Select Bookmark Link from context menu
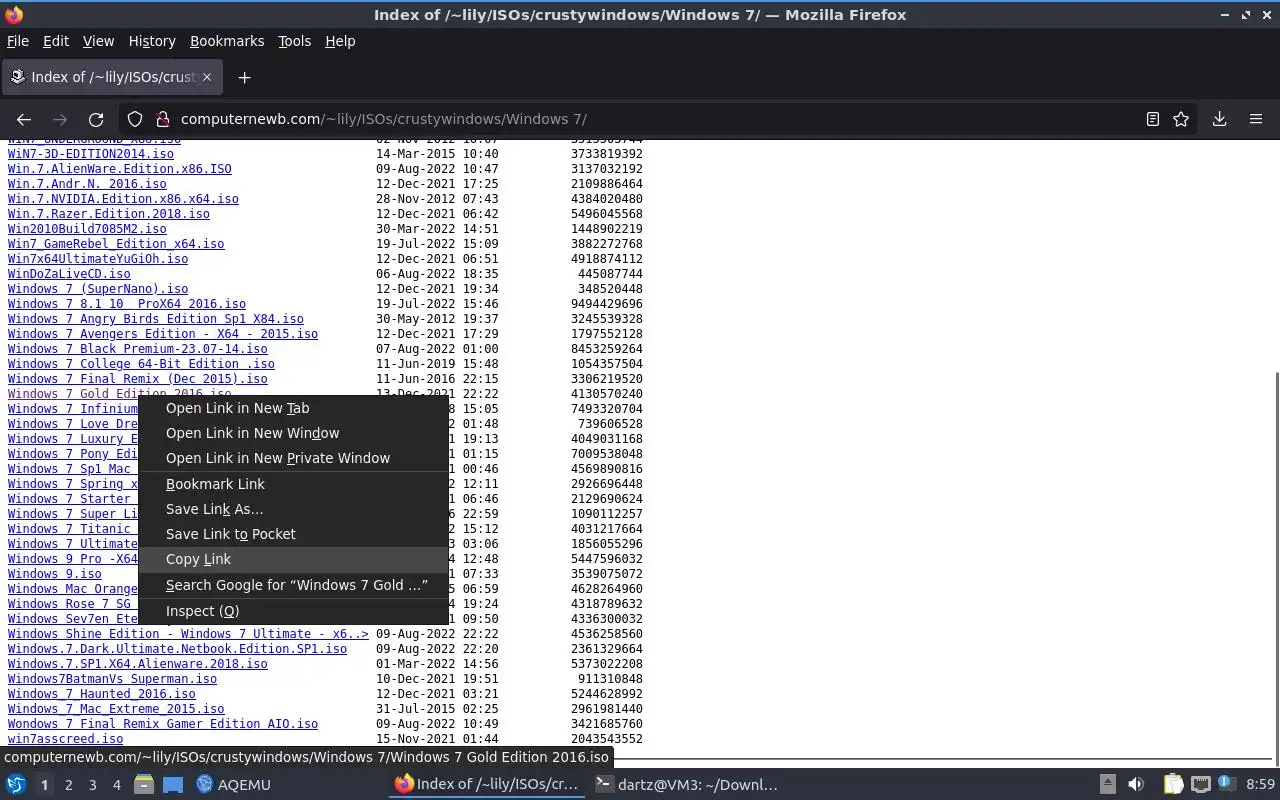This screenshot has width=1280, height=800. coord(294,484)
